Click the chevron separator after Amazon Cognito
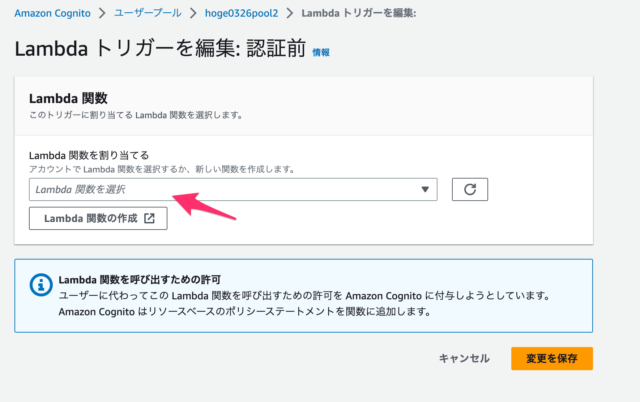 [102, 13]
